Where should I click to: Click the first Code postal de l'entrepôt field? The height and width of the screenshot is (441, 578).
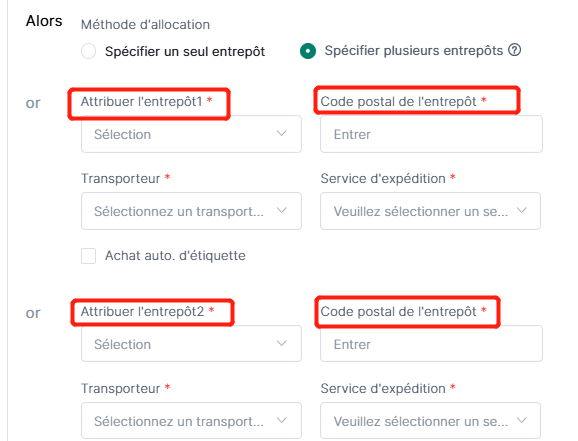pos(431,134)
